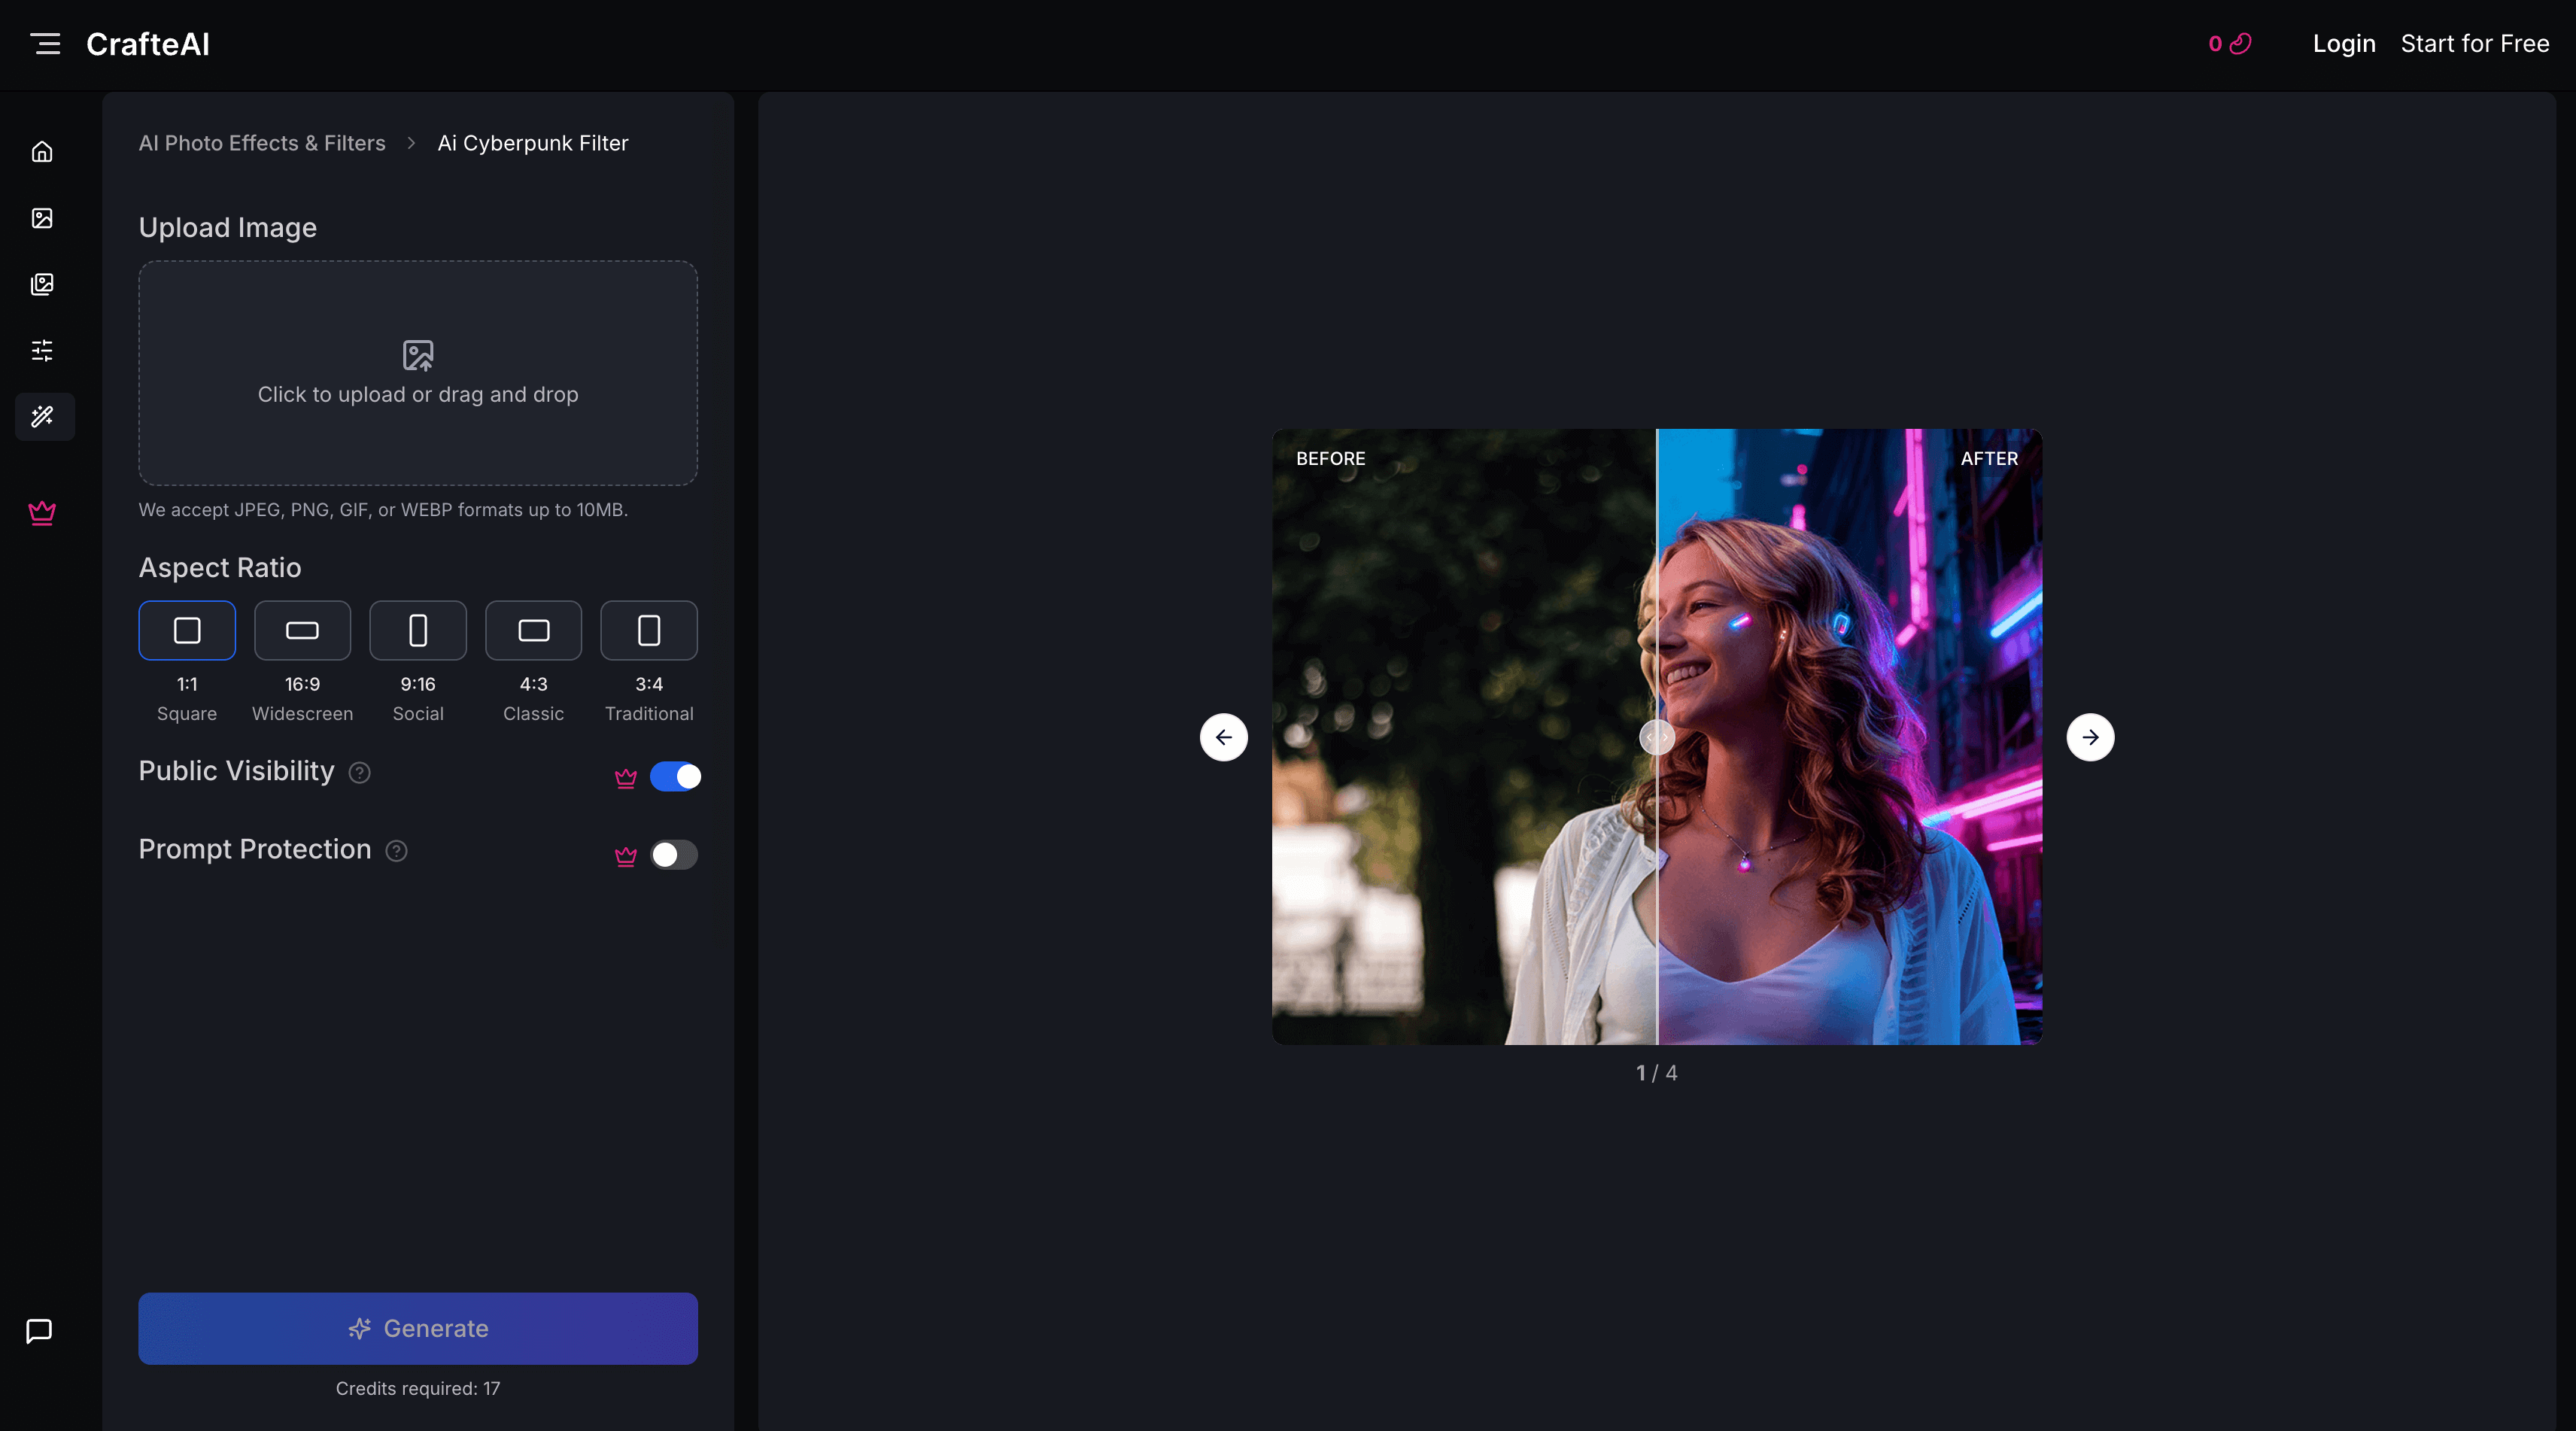Open the Image tool from sidebar
Viewport: 2576px width, 1431px height.
pyautogui.click(x=42, y=218)
